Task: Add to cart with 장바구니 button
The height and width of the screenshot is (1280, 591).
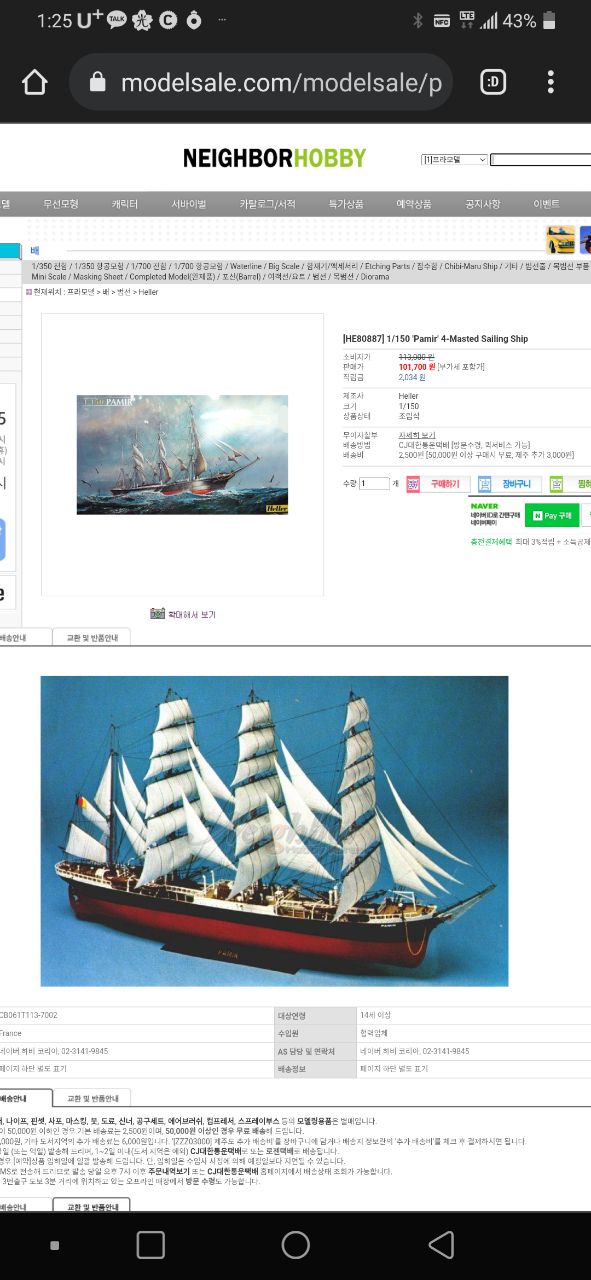Action: pos(510,484)
